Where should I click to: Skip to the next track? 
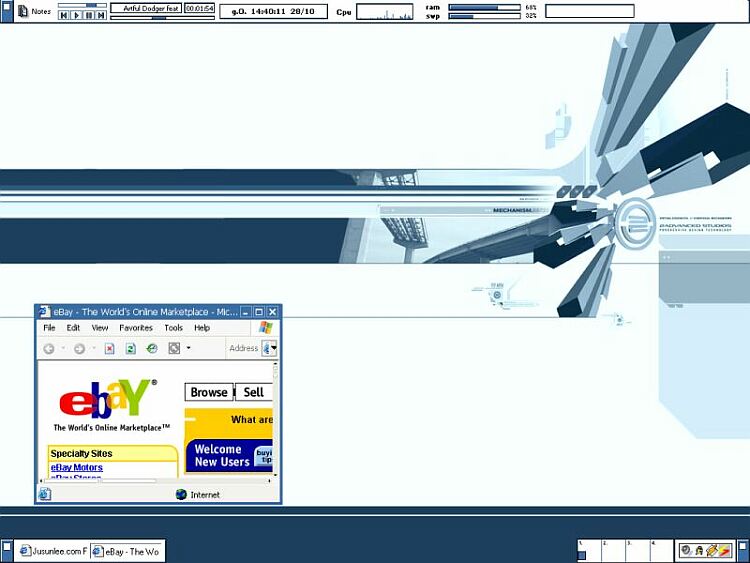102,16
